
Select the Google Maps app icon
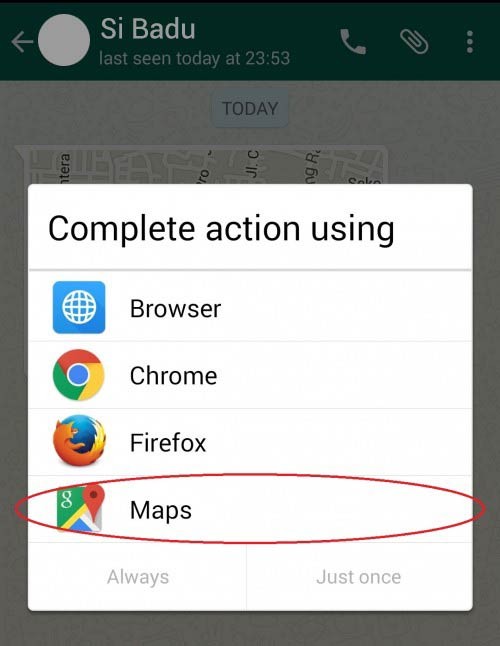(80, 509)
